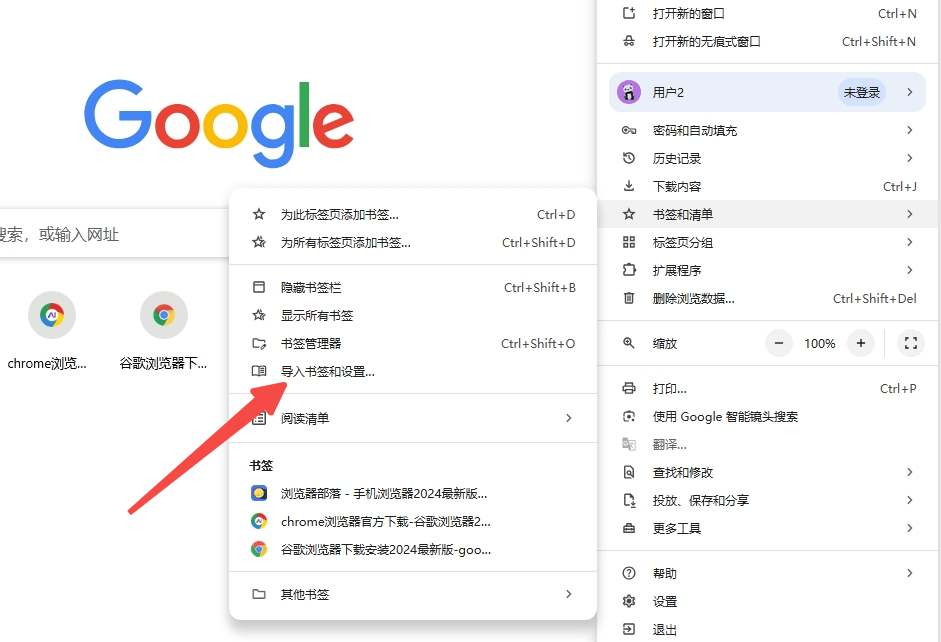Open the 浏览器部落 bookmark entry
This screenshot has height=642, width=941.
point(413,493)
